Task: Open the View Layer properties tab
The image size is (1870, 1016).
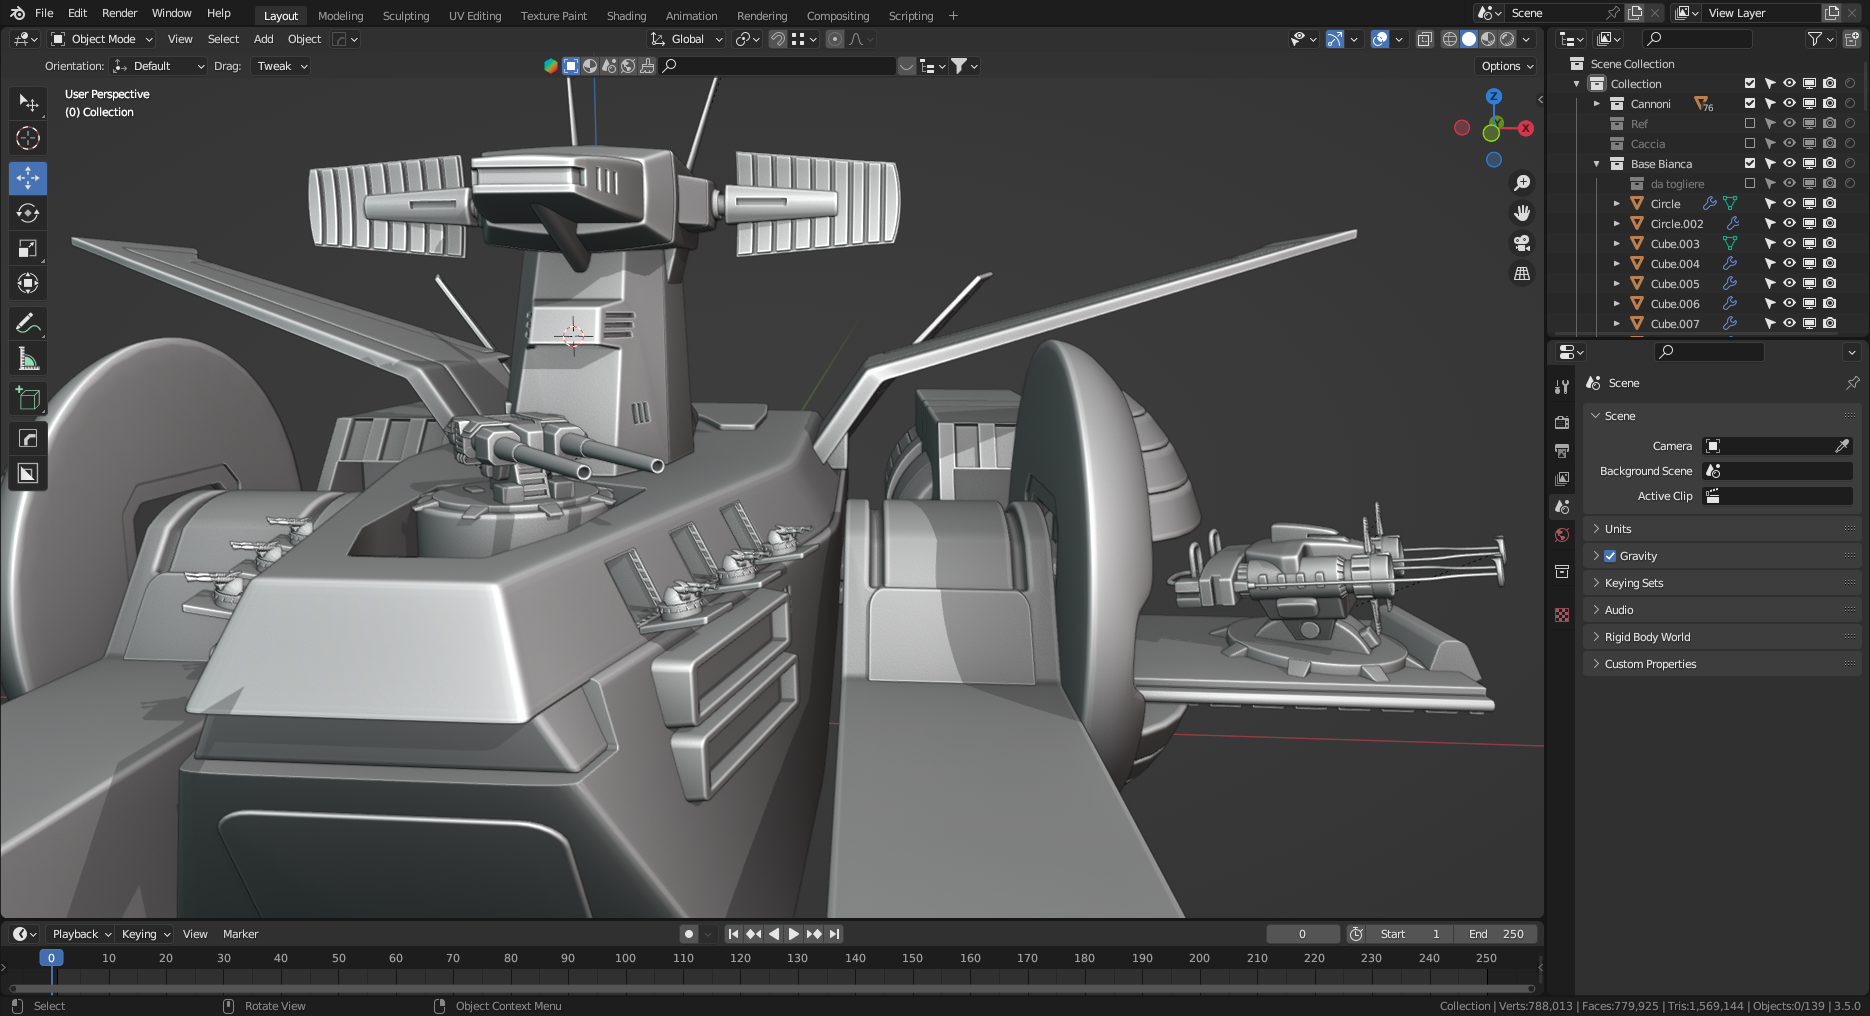Action: coord(1562,479)
